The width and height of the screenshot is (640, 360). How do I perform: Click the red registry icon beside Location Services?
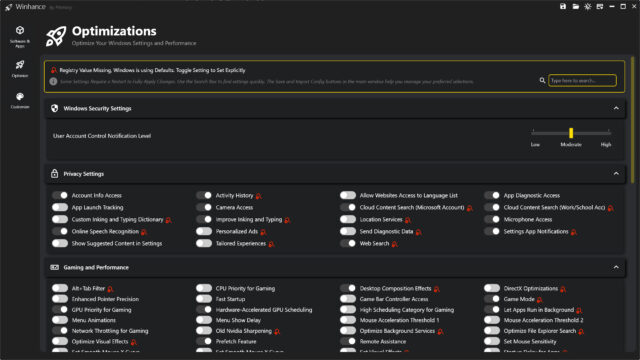coord(407,220)
